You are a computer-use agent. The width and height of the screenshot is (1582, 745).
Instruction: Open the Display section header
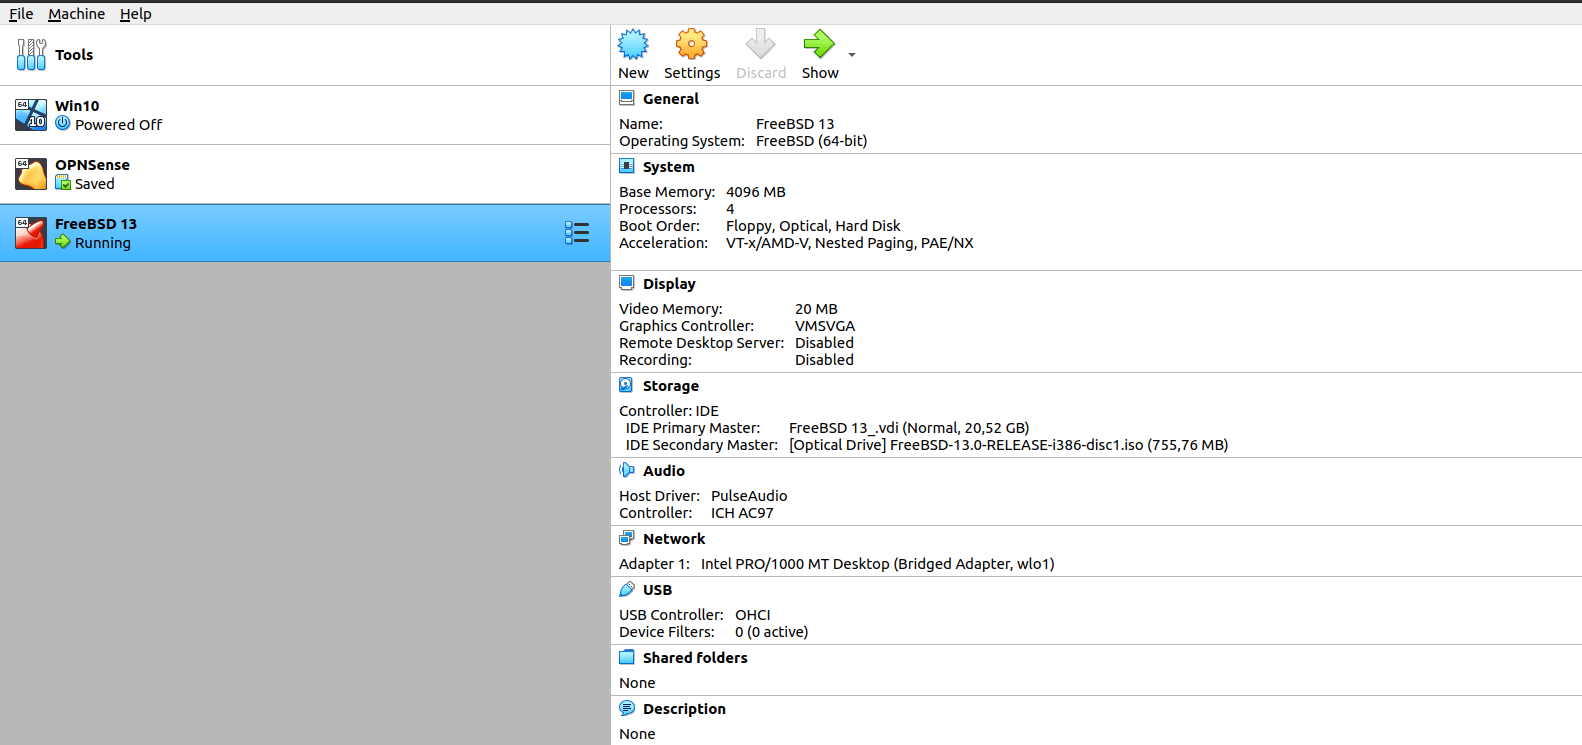click(669, 284)
